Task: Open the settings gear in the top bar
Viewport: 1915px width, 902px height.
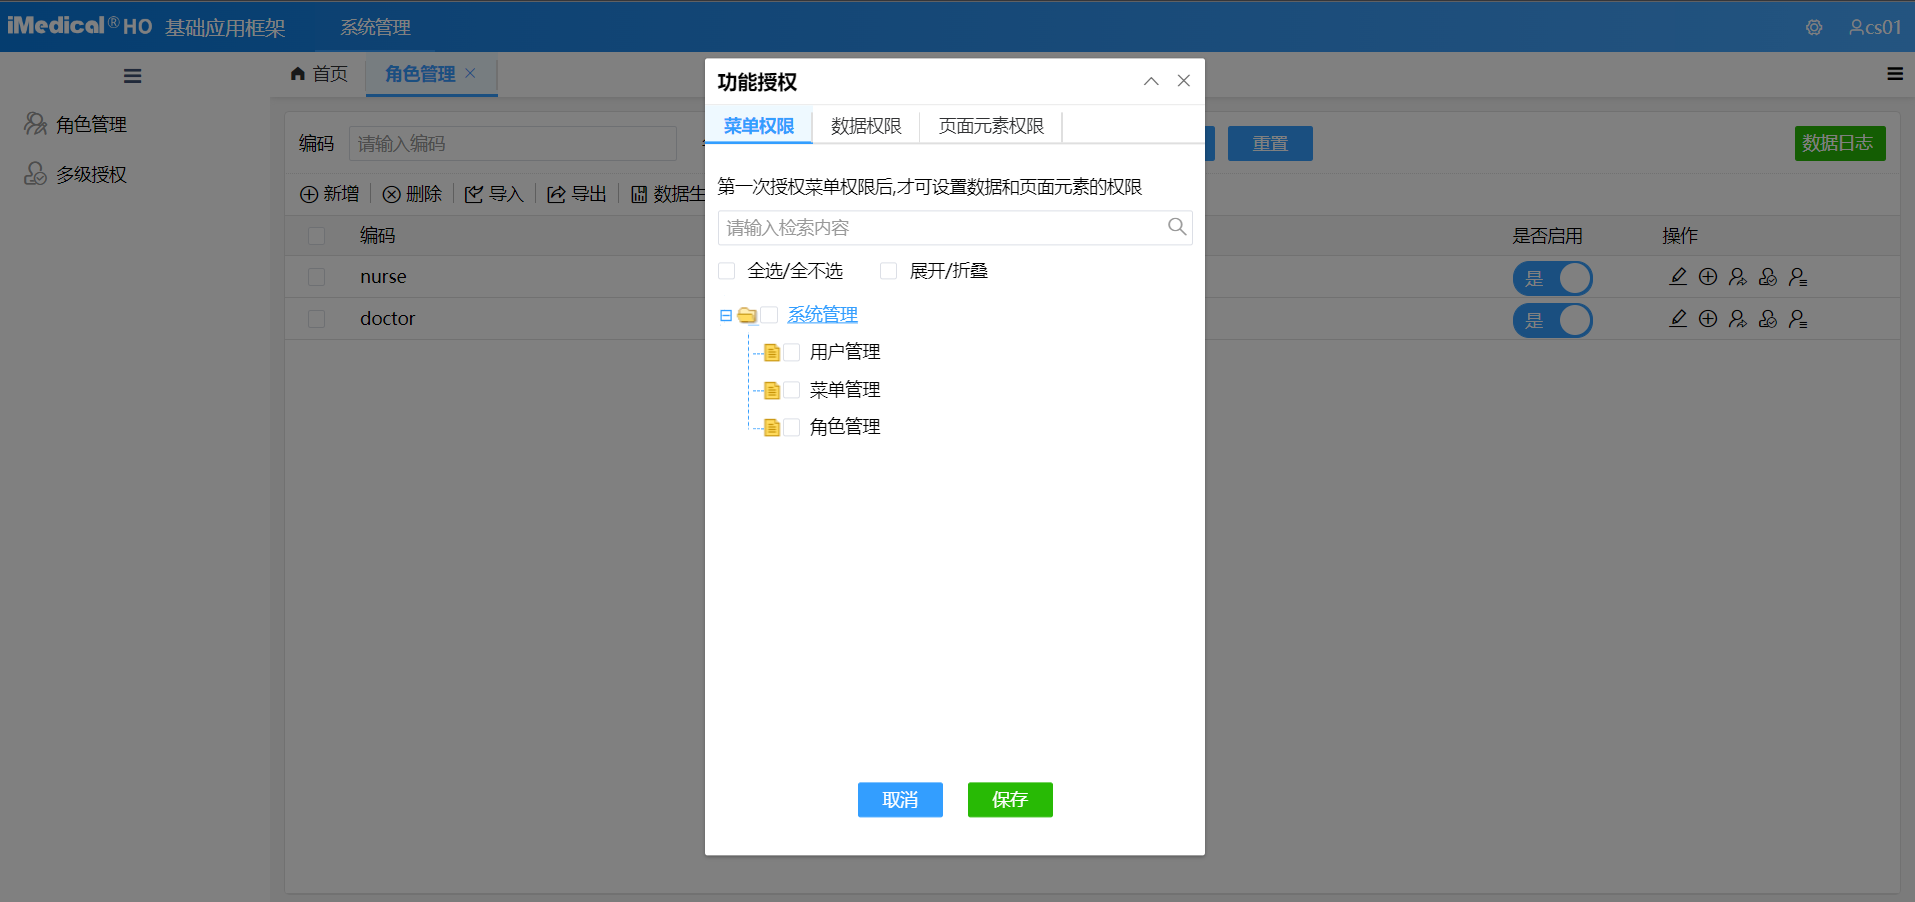Action: coord(1814,27)
